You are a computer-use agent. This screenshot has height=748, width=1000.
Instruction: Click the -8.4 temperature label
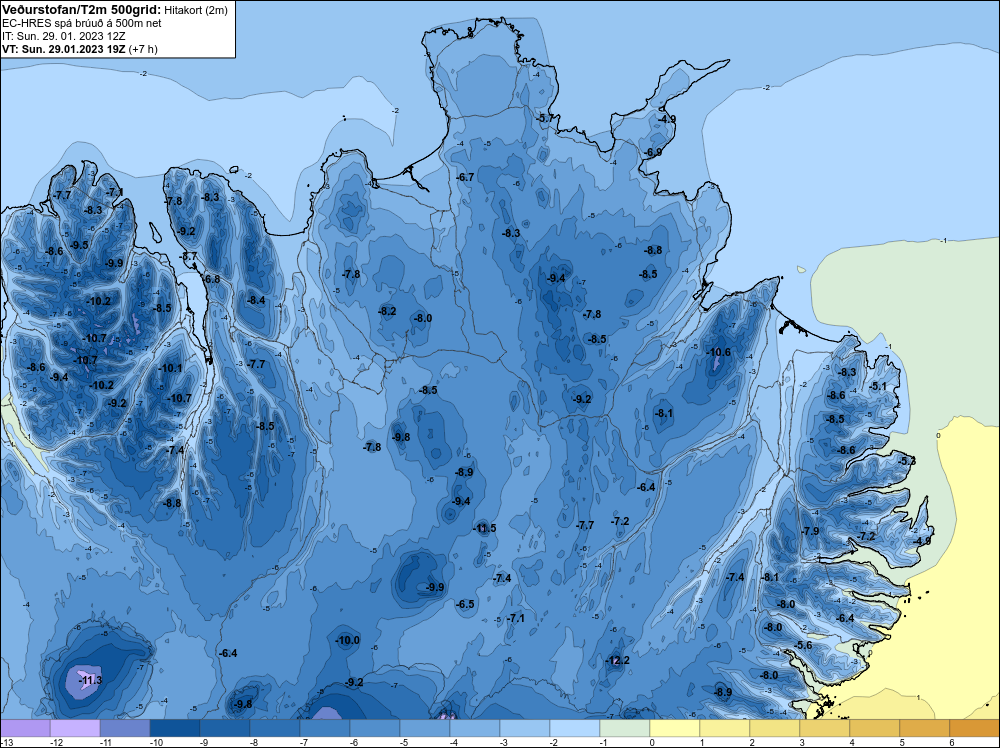[256, 300]
